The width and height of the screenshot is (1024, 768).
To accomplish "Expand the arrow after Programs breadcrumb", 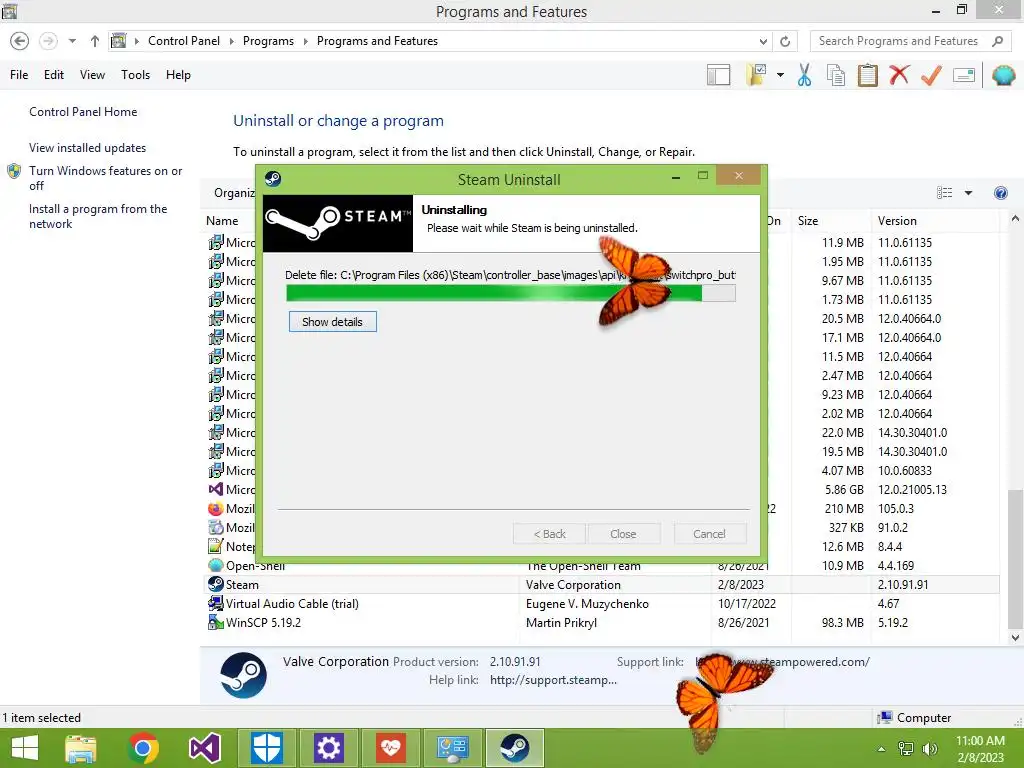I will coord(306,41).
